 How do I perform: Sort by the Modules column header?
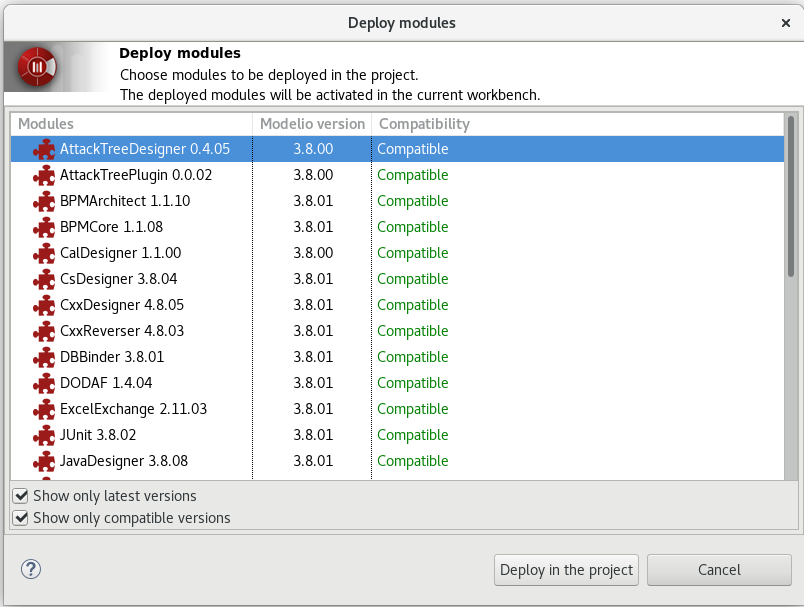pyautogui.click(x=130, y=124)
